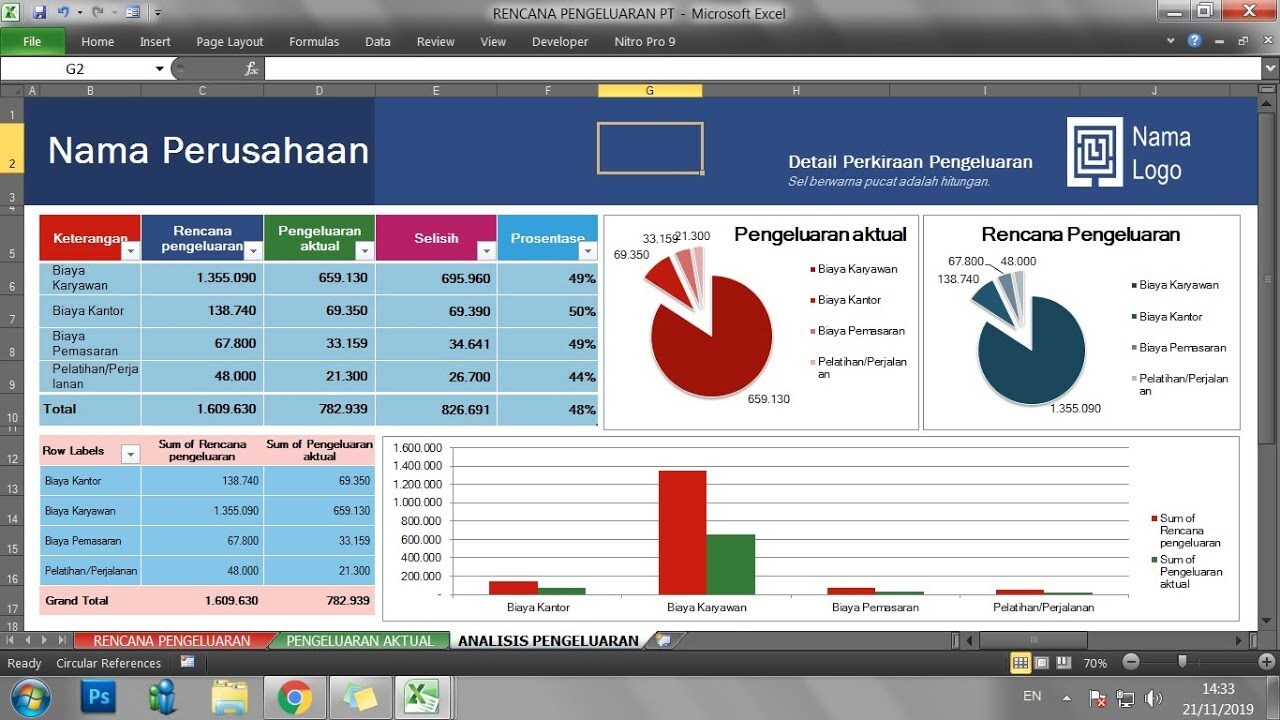The image size is (1280, 720).
Task: Open Page Break Preview from the status bar
Action: click(x=1062, y=662)
